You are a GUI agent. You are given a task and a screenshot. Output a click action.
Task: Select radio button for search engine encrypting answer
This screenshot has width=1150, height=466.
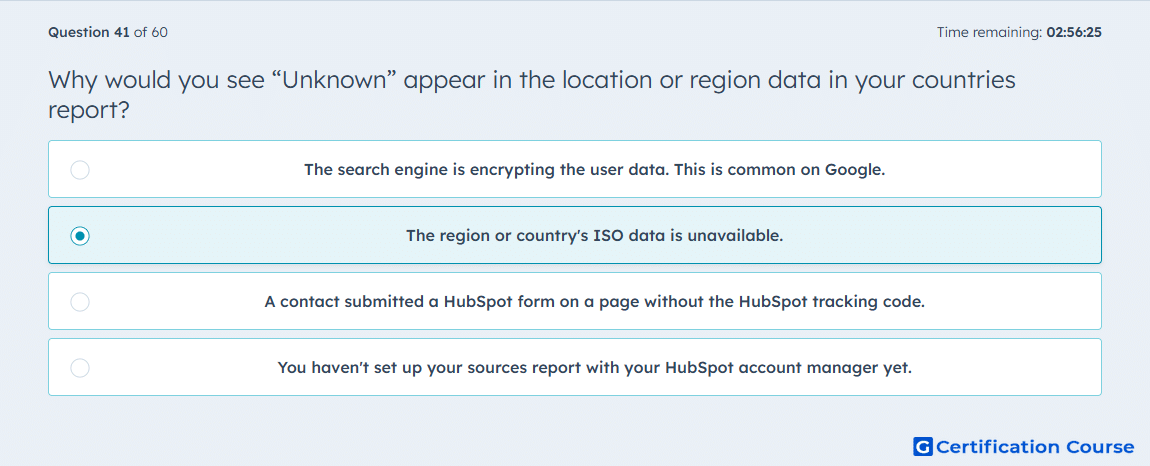pos(80,170)
